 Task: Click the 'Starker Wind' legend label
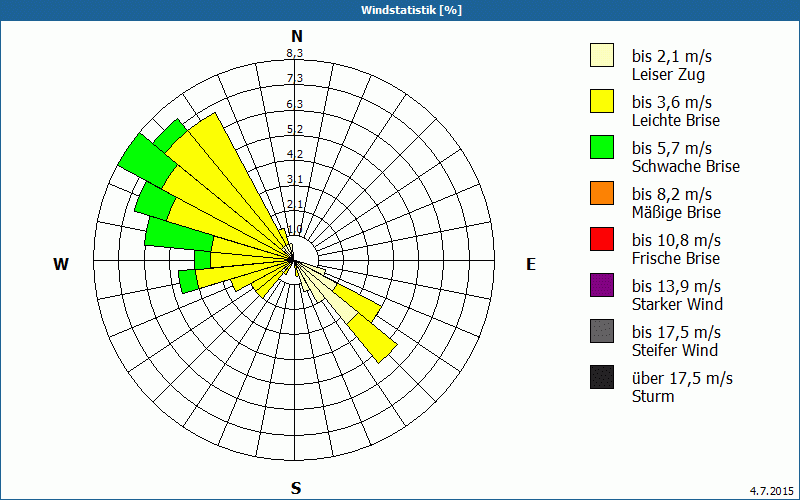(x=677, y=304)
